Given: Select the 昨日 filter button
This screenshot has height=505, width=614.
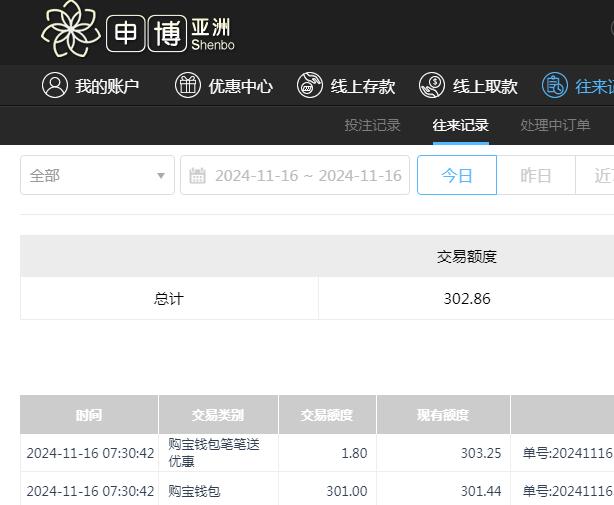Looking at the screenshot, I should (x=536, y=175).
